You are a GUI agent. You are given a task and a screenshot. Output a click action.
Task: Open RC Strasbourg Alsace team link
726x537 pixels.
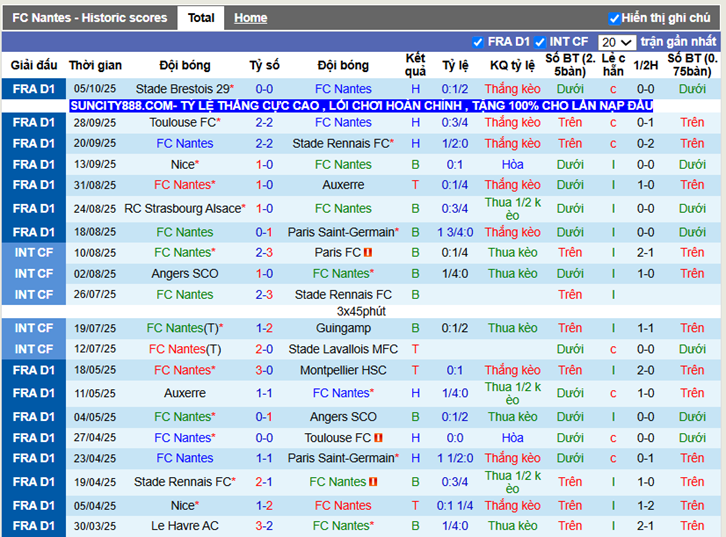point(183,208)
